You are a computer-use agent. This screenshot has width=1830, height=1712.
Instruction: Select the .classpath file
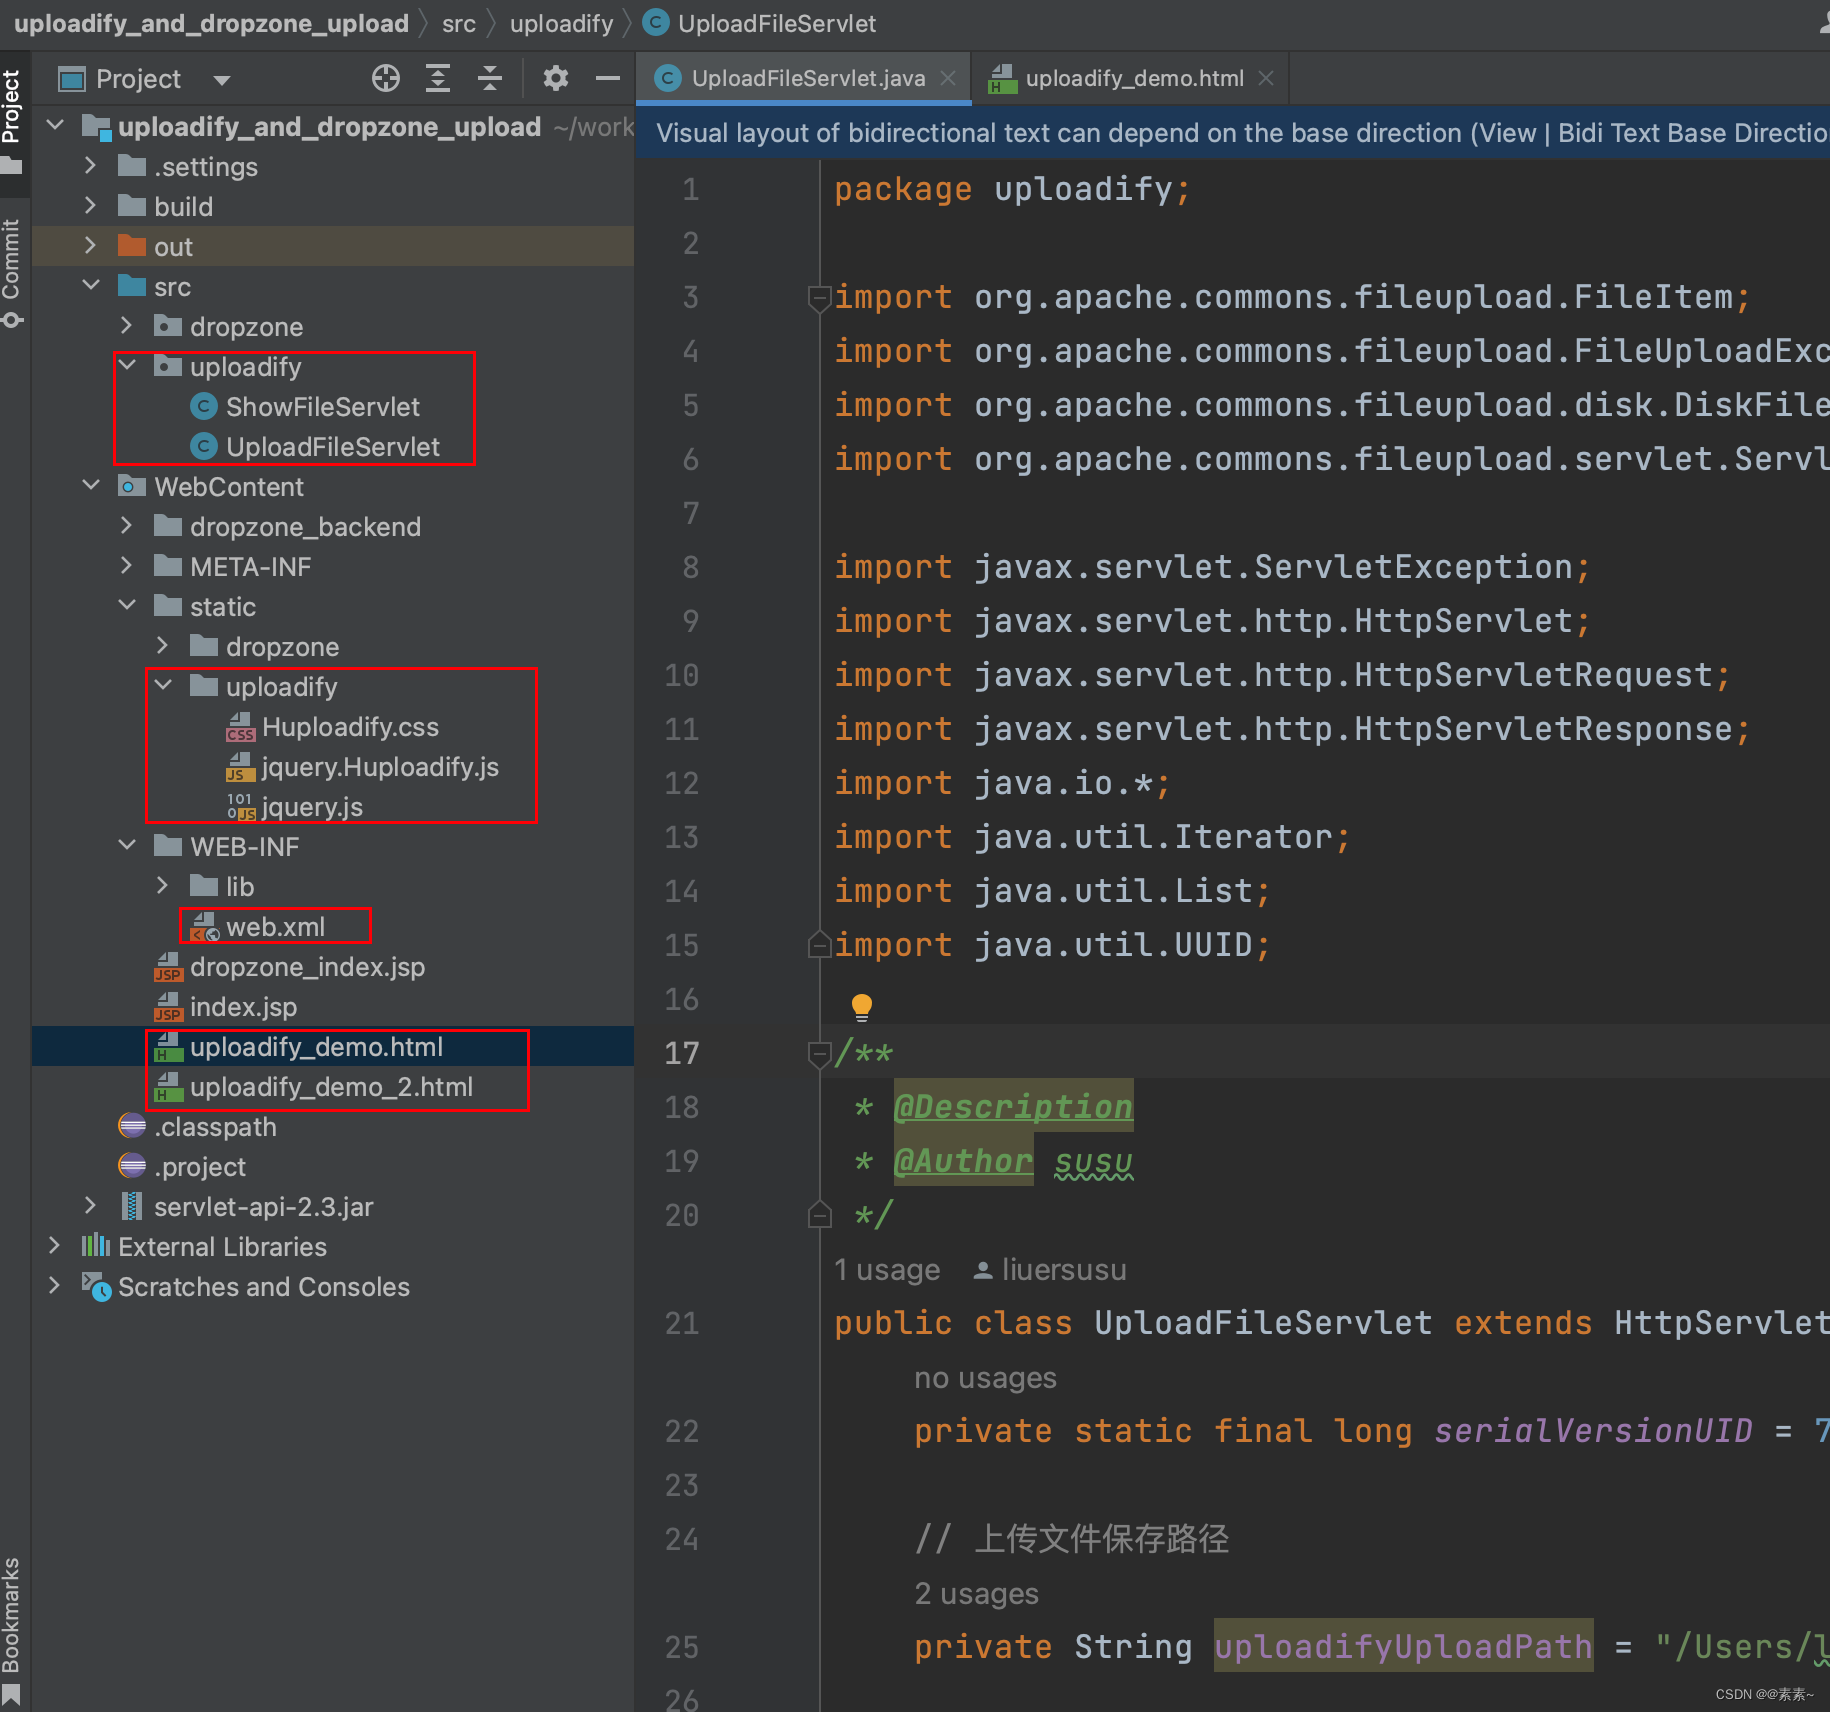coord(215,1127)
